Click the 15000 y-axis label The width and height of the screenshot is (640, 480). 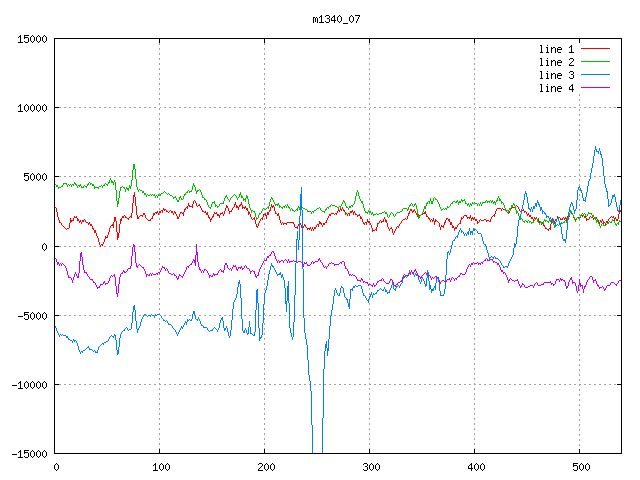(32, 39)
